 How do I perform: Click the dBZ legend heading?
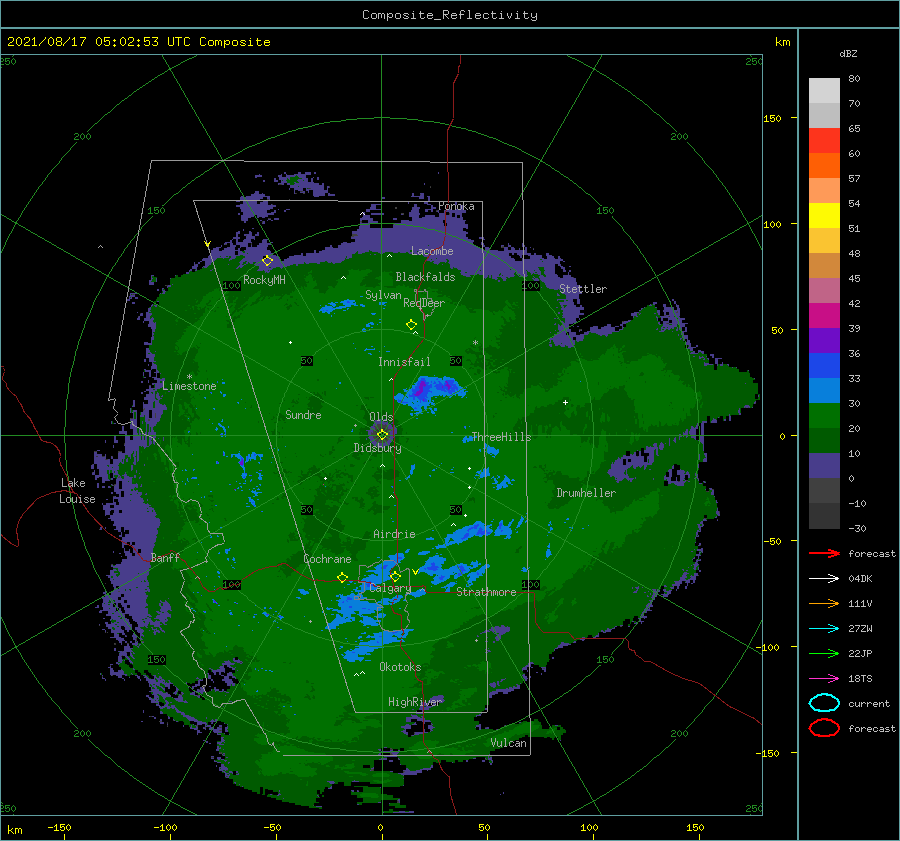848,54
